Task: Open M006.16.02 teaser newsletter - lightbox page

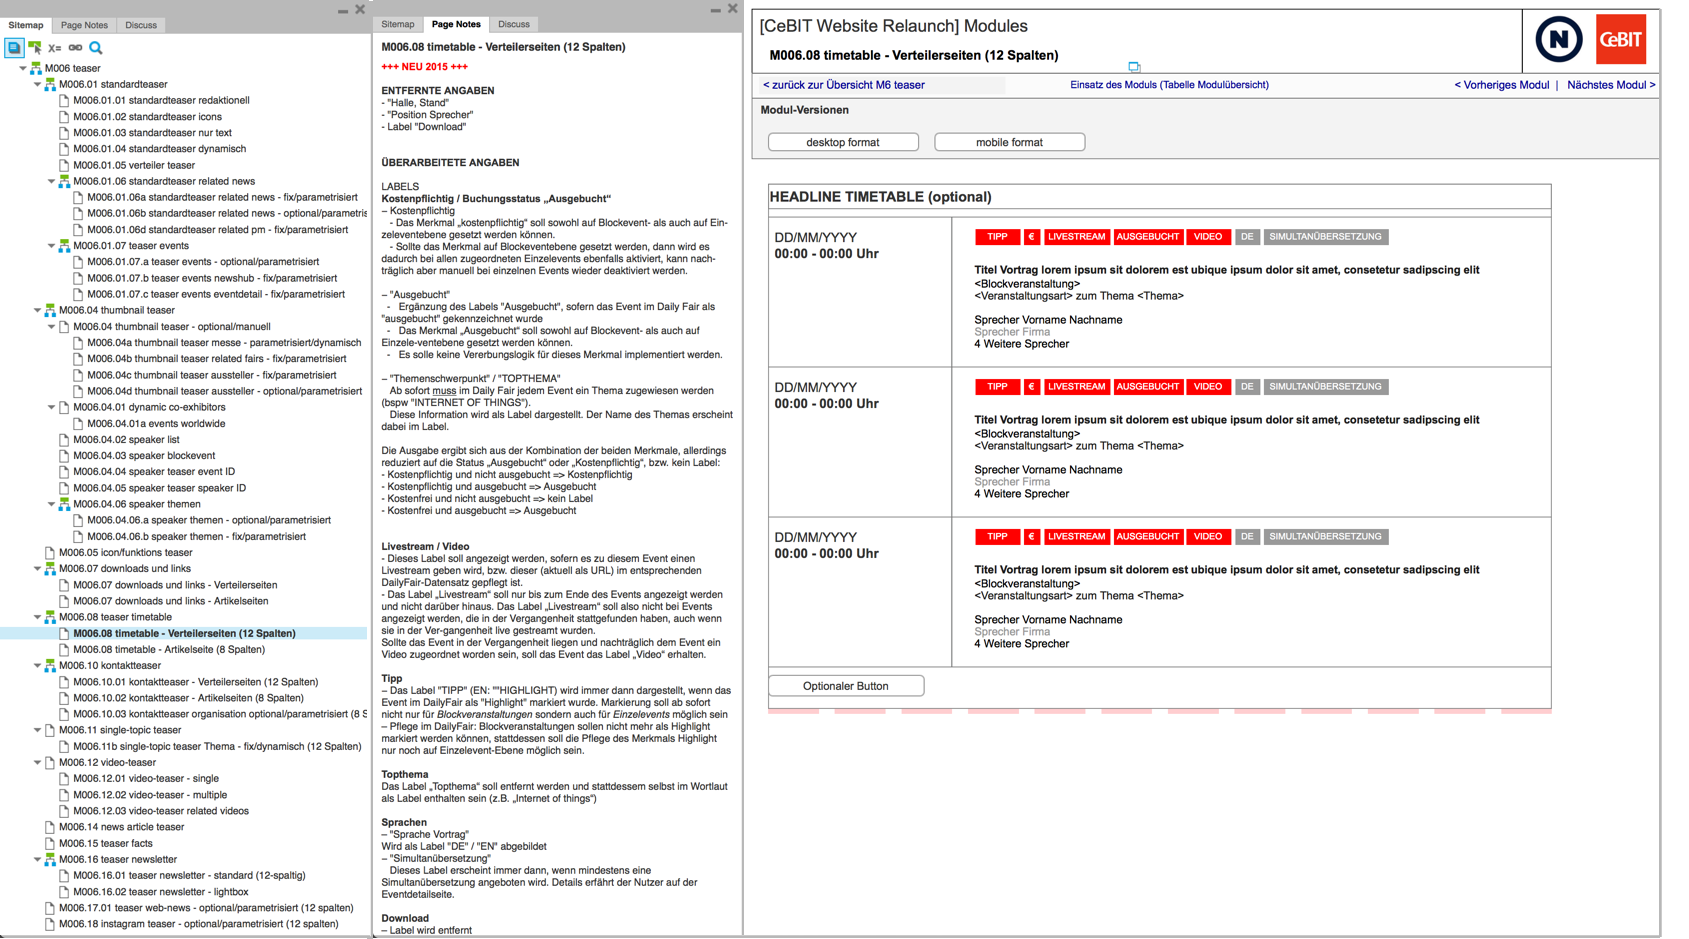Action: [x=160, y=892]
